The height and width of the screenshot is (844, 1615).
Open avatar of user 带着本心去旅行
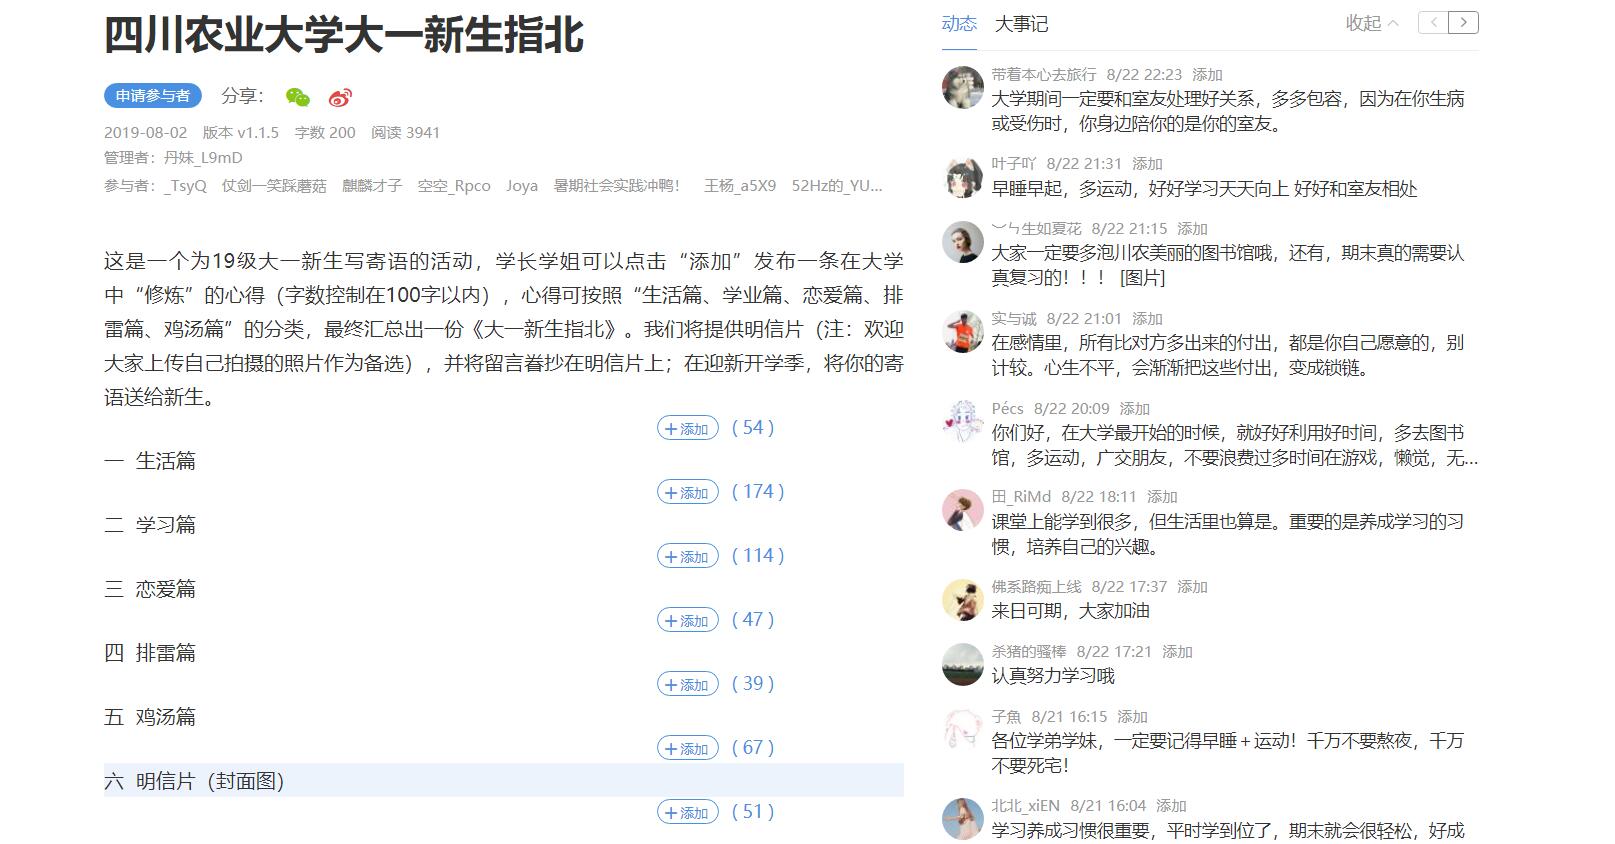[963, 88]
